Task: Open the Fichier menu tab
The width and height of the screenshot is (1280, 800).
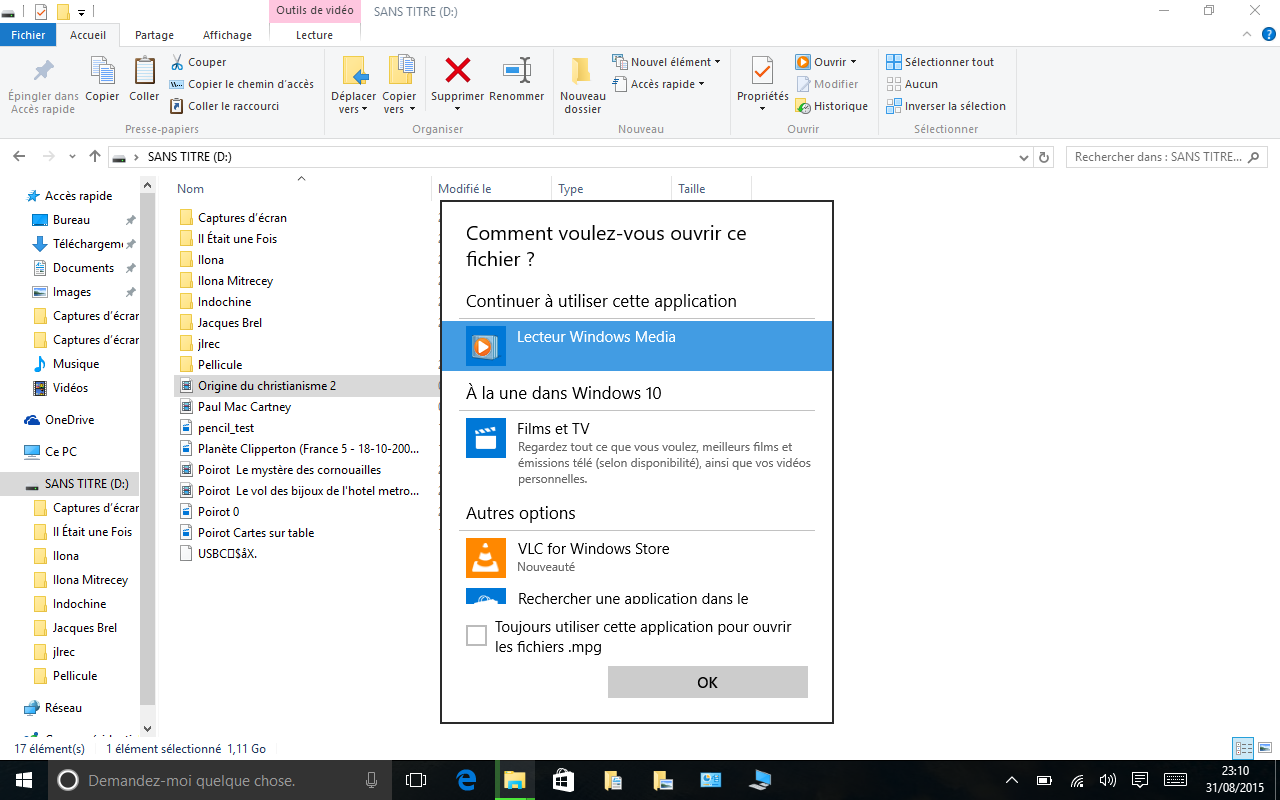Action: 29,35
